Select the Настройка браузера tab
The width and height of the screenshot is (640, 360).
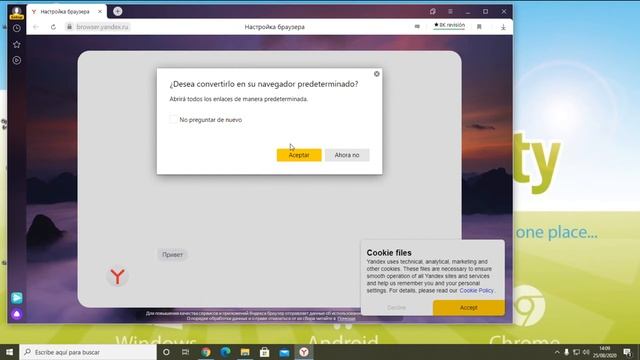(x=66, y=12)
